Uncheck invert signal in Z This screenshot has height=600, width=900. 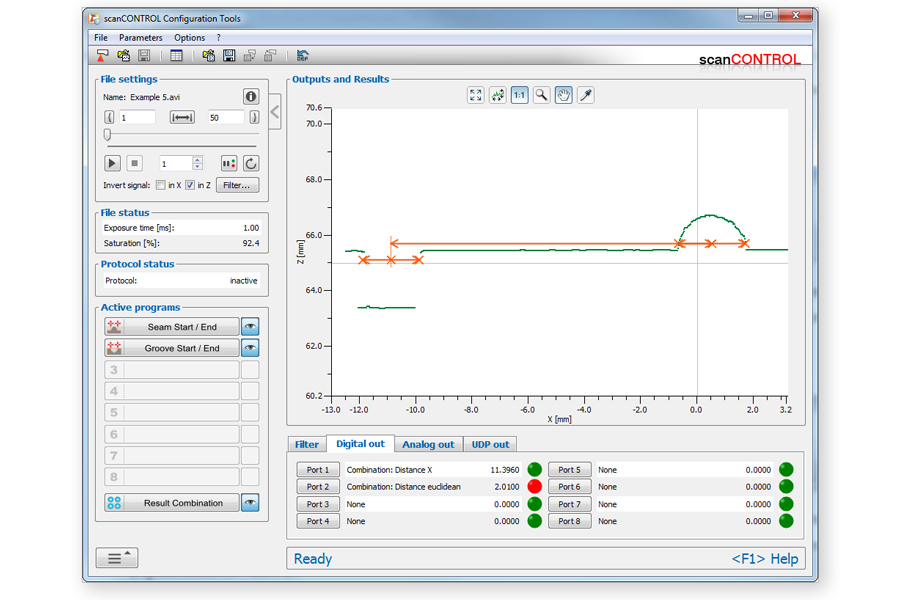point(190,185)
